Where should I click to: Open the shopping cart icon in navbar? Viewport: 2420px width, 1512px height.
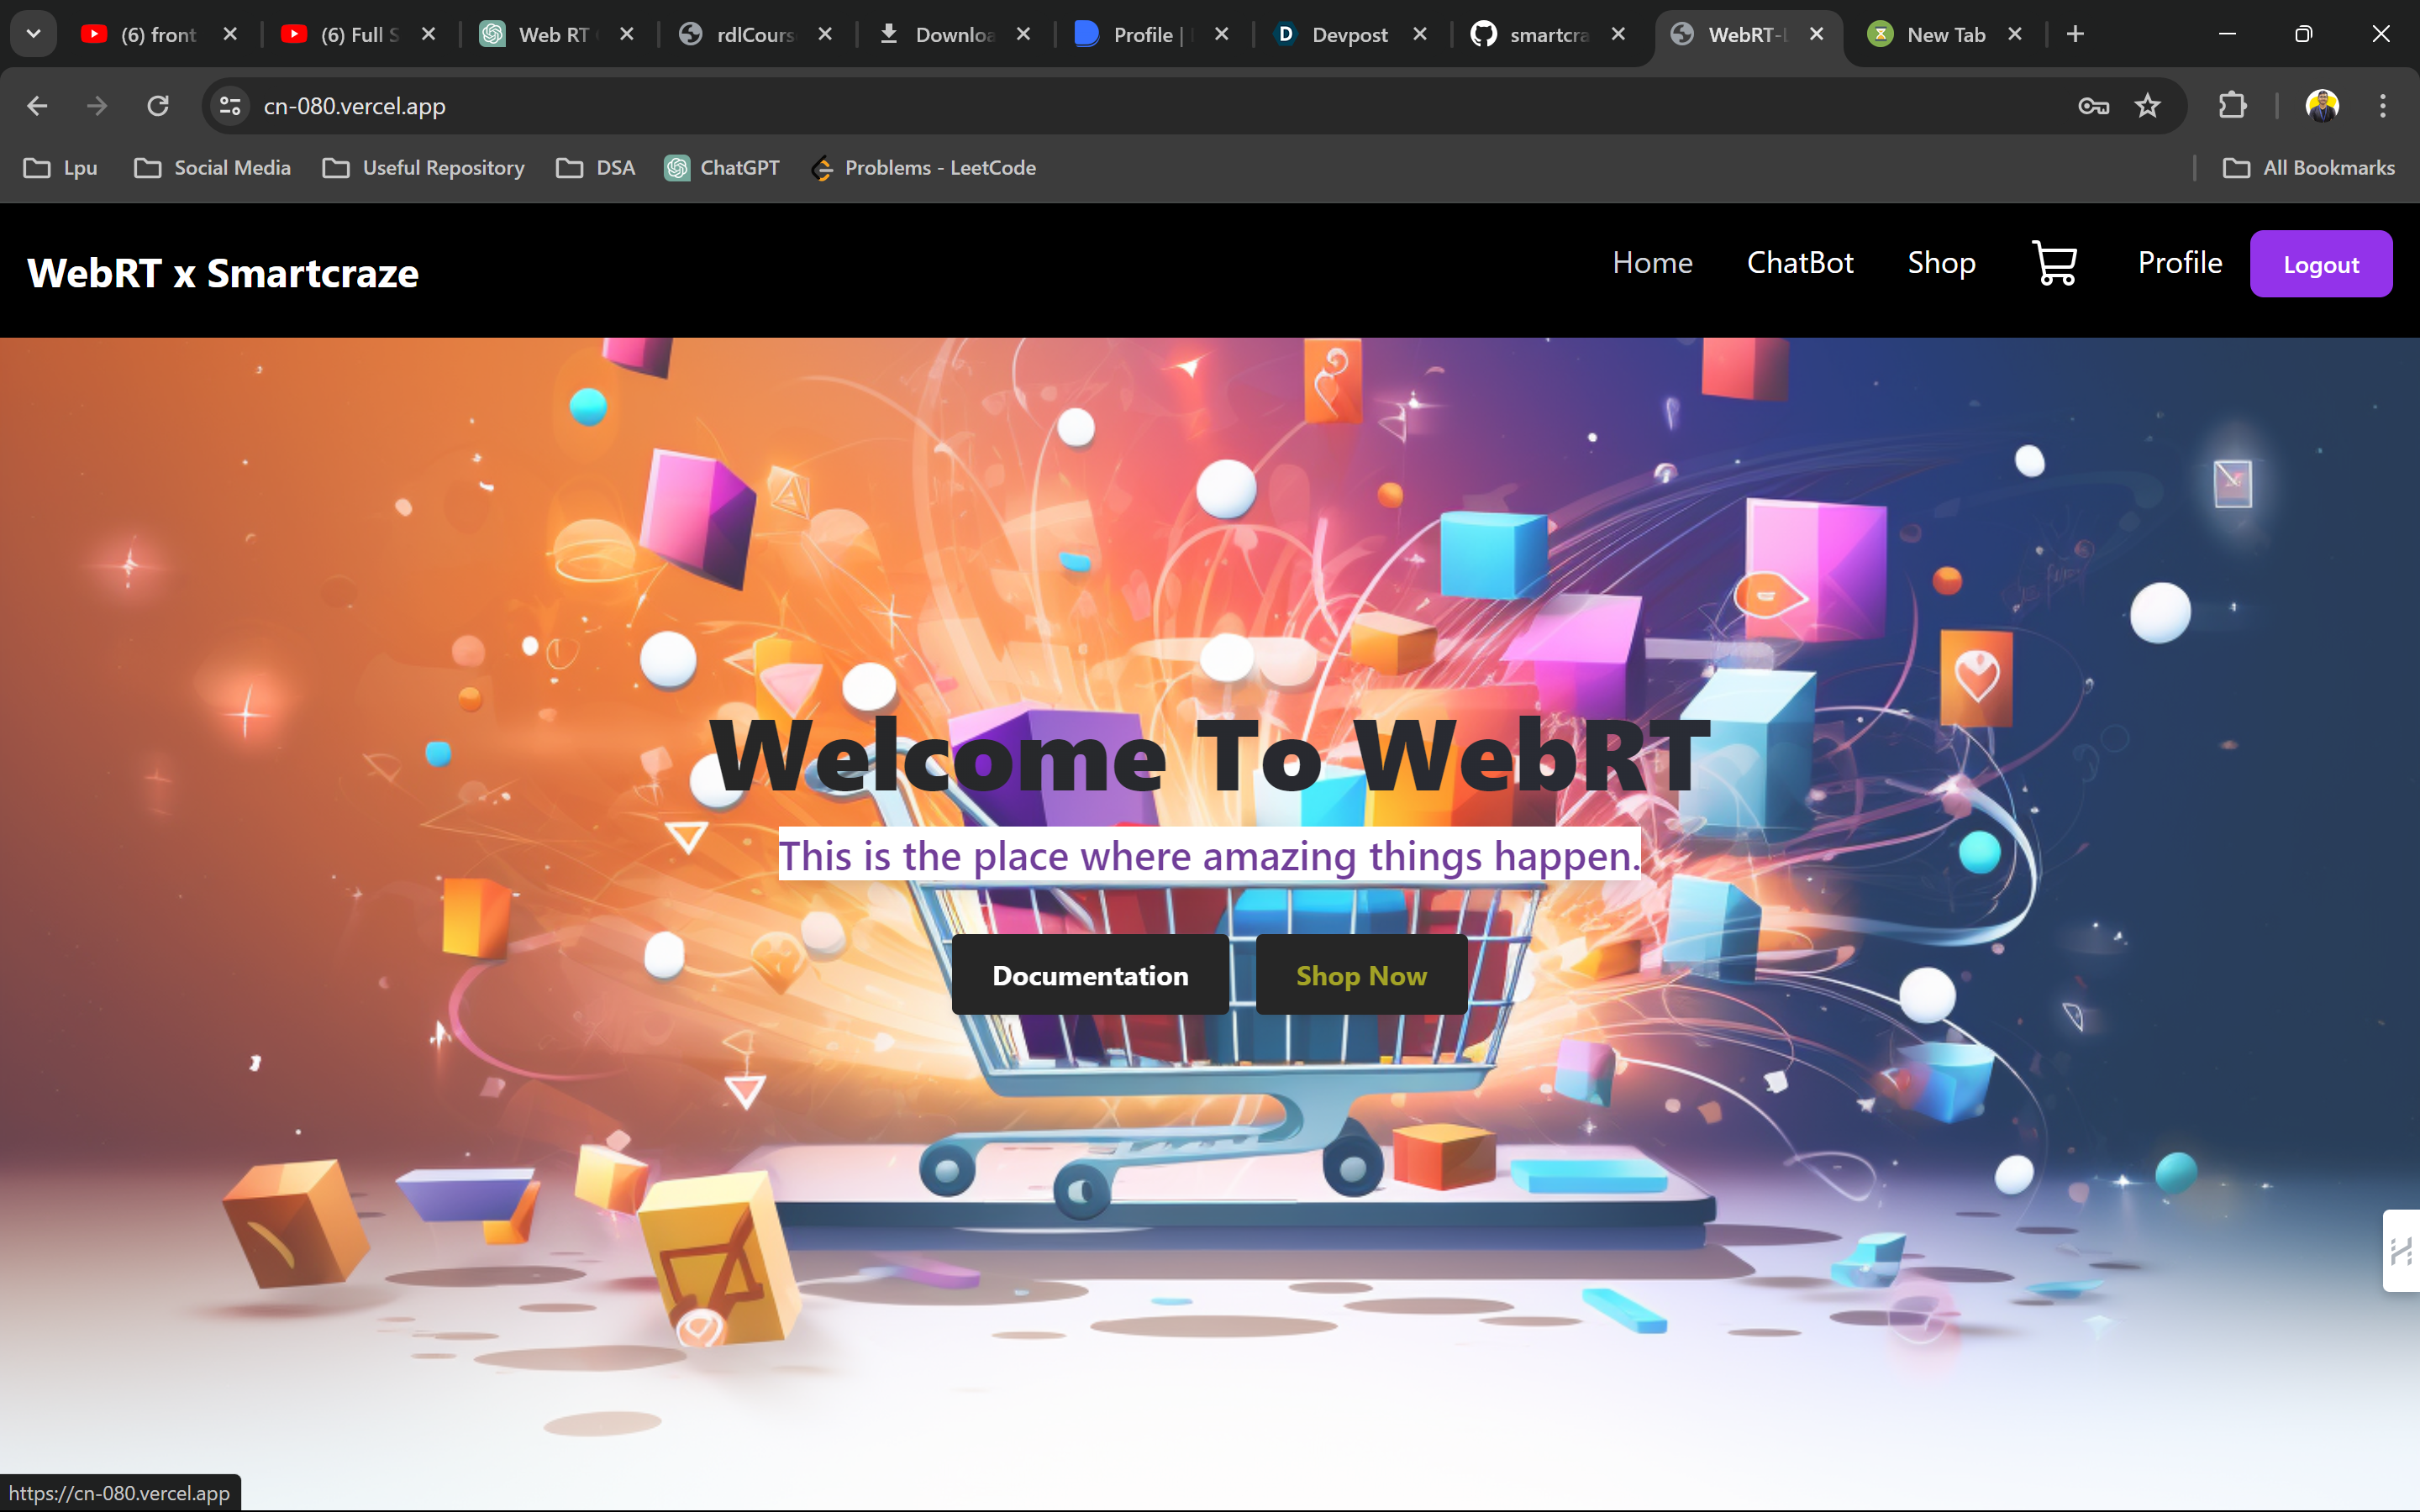2054,263
